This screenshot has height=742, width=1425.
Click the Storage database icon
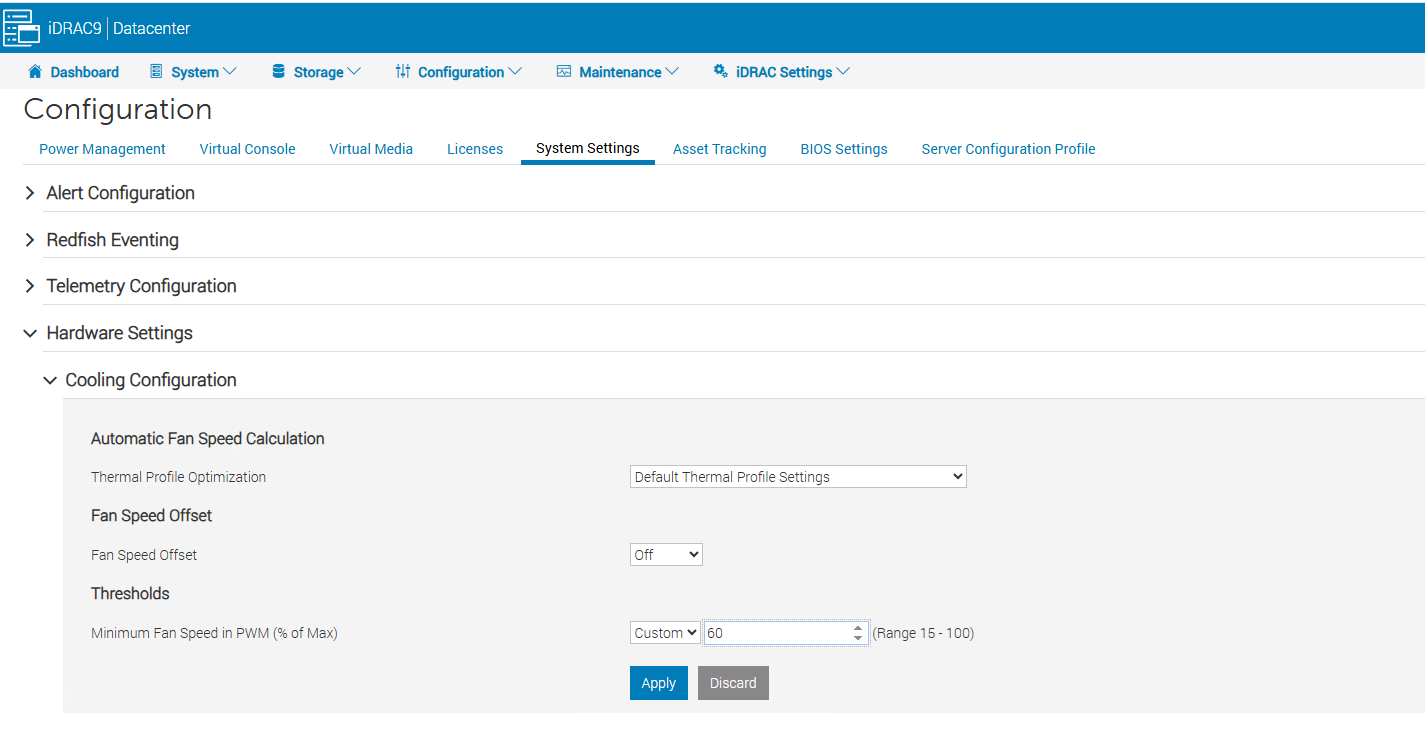(279, 72)
